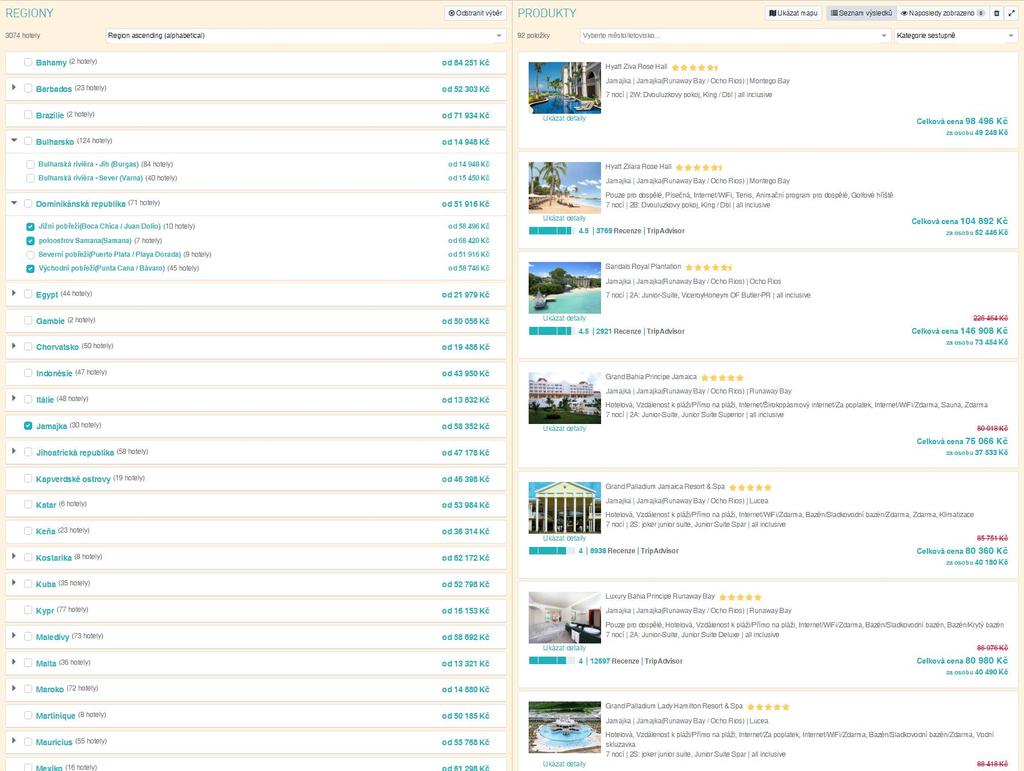Check the Bahamy region checkbox
The image size is (1024, 771).
28,62
